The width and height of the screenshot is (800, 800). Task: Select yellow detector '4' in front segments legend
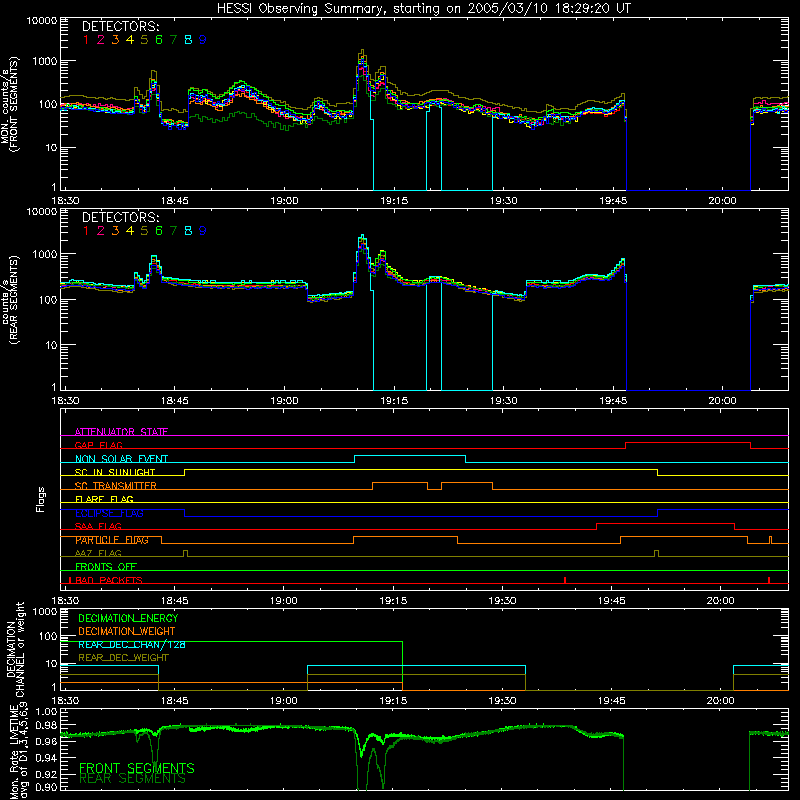click(x=130, y=40)
